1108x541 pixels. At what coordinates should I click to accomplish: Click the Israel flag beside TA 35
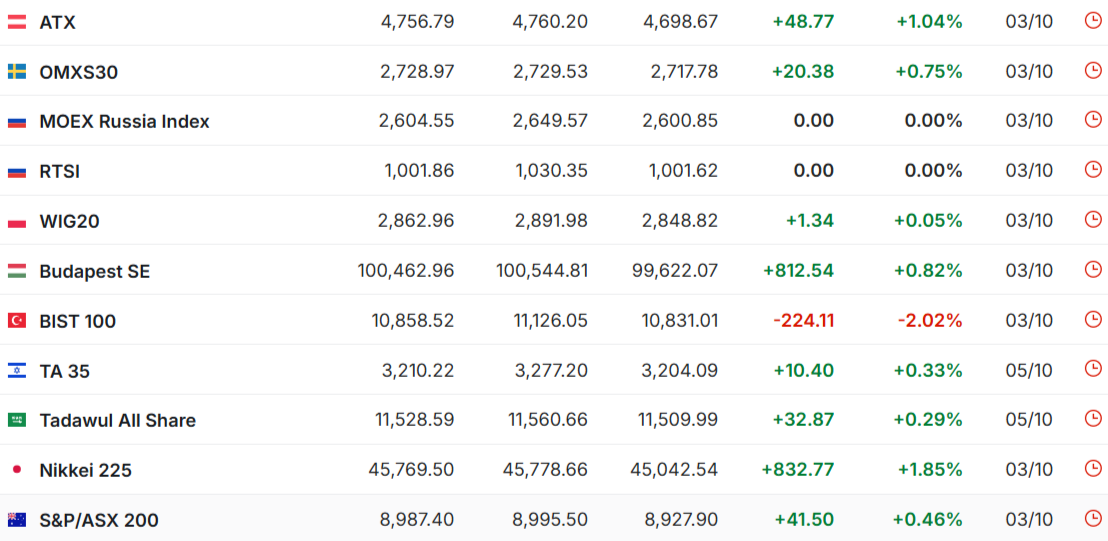(17, 371)
